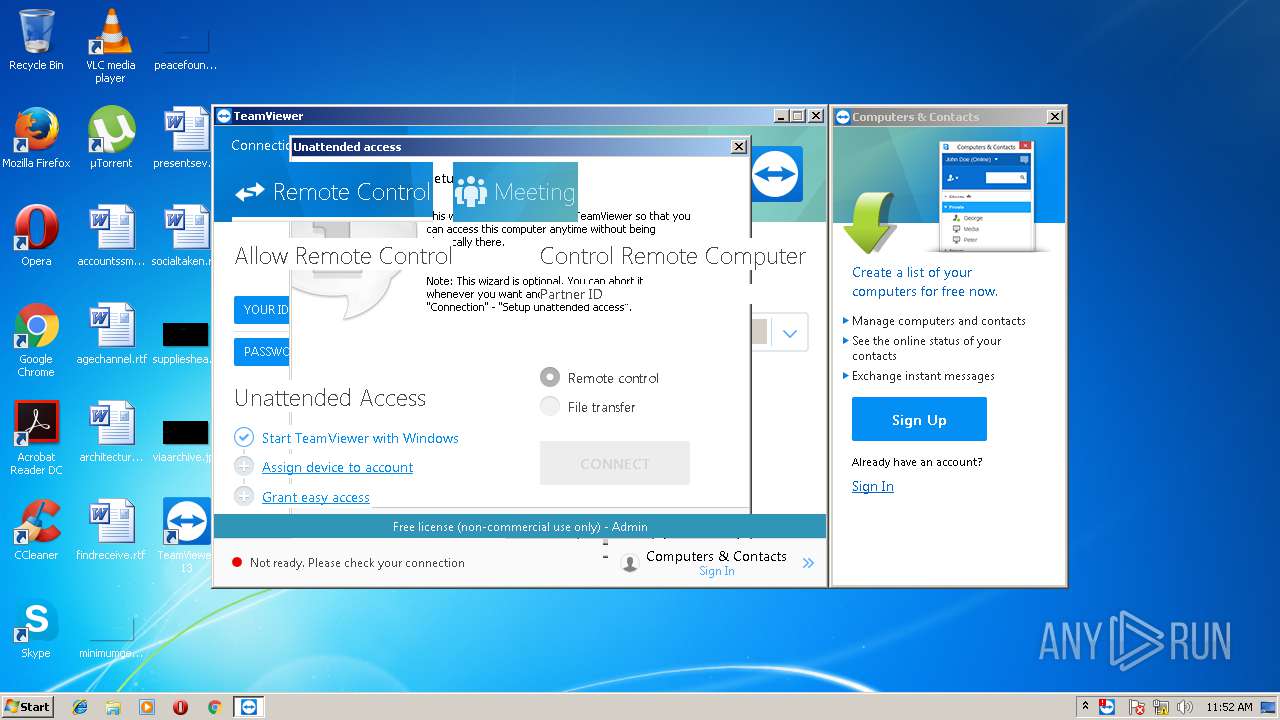This screenshot has width=1280, height=720.
Task: Open Acrobat Reader DC desktop shortcut
Action: tap(36, 438)
